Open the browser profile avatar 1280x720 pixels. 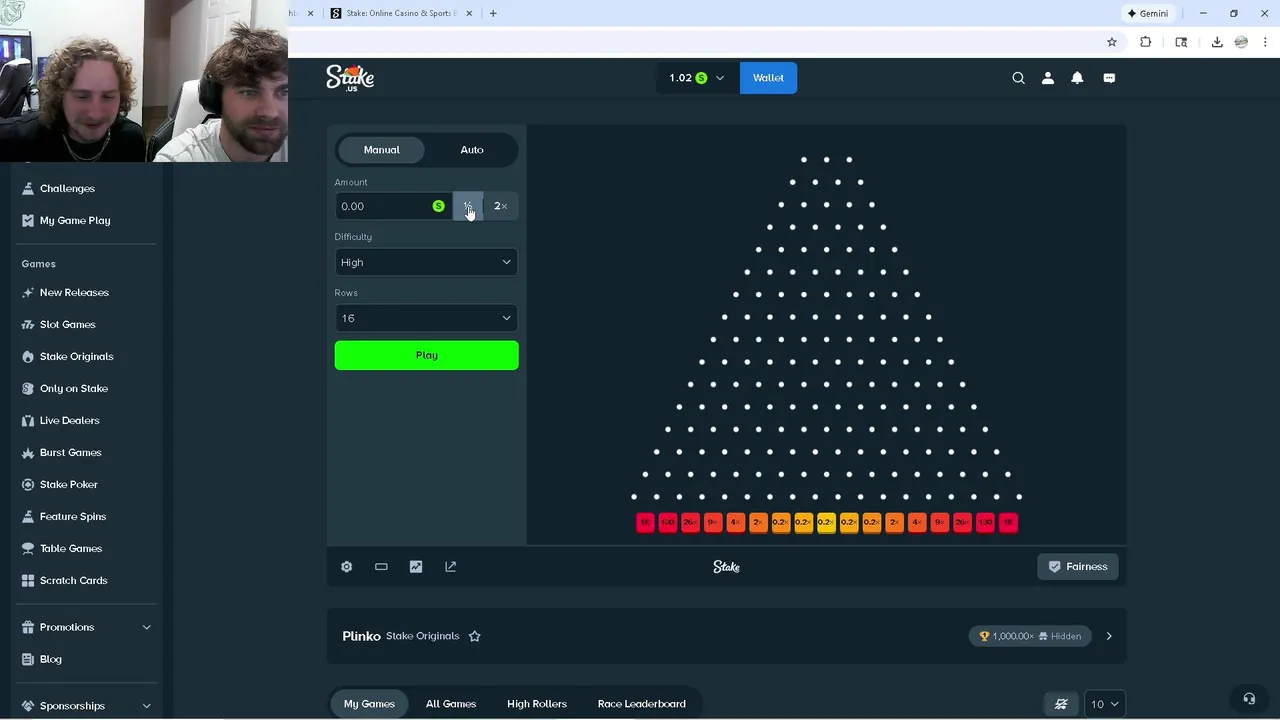[1241, 42]
